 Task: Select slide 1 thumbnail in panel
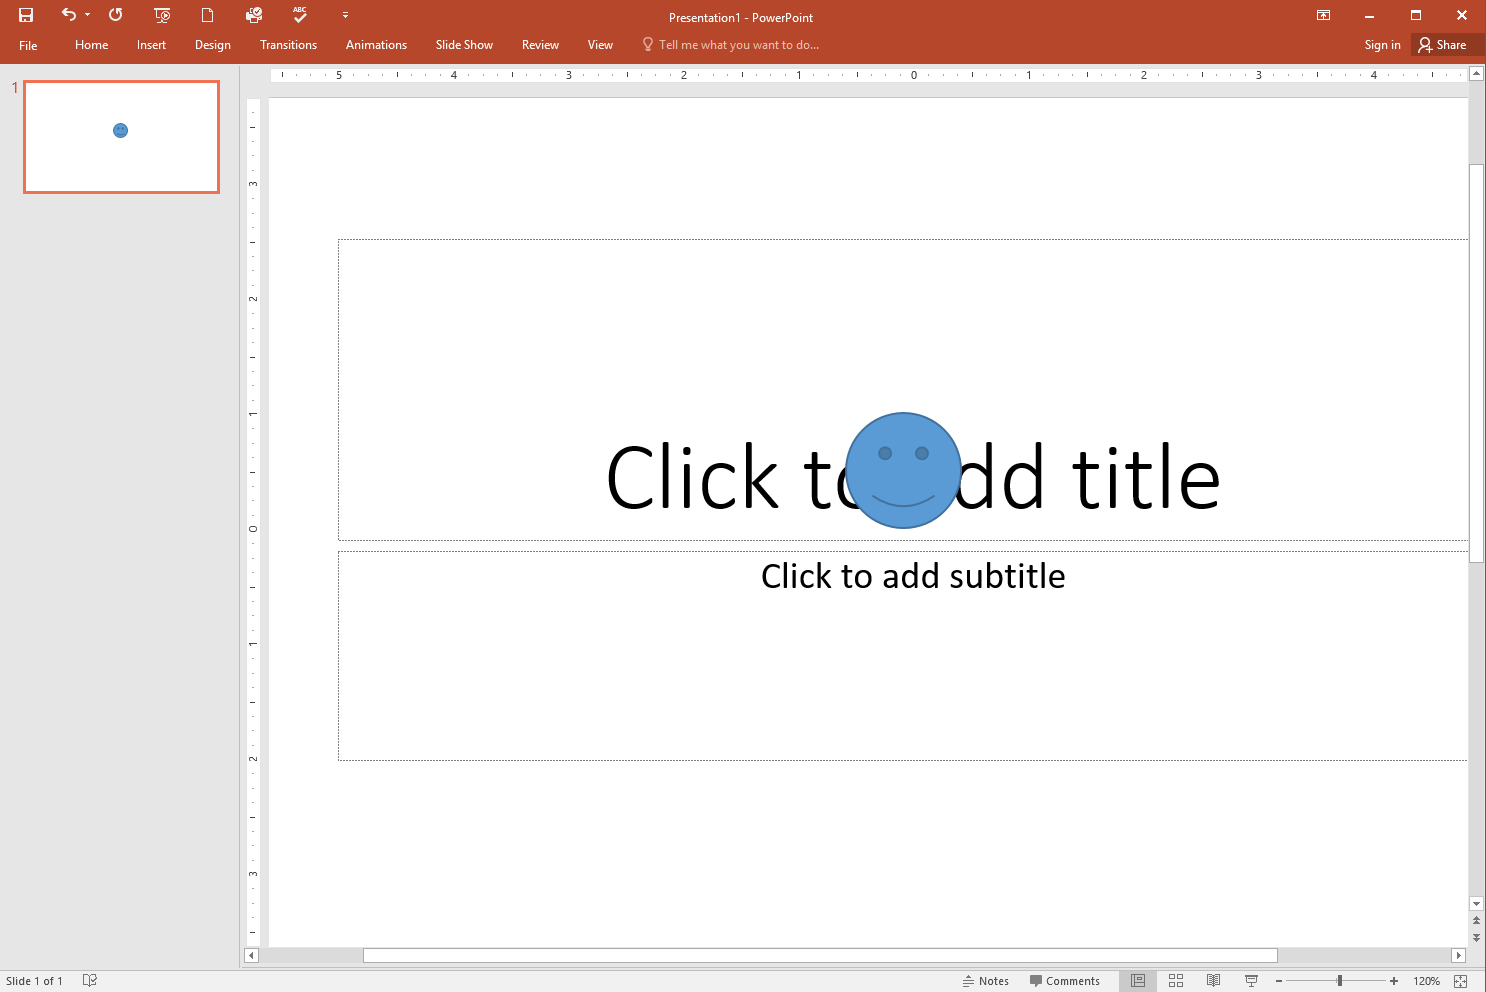coord(121,137)
